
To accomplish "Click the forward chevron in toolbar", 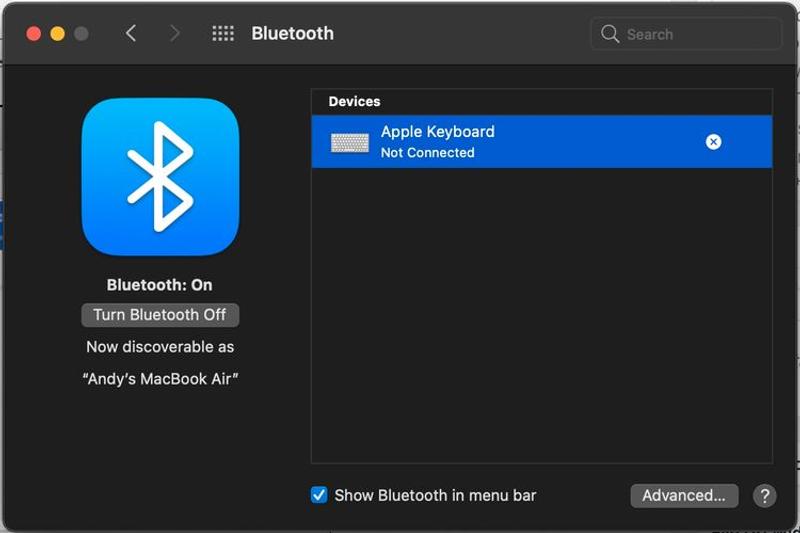I will [x=175, y=34].
